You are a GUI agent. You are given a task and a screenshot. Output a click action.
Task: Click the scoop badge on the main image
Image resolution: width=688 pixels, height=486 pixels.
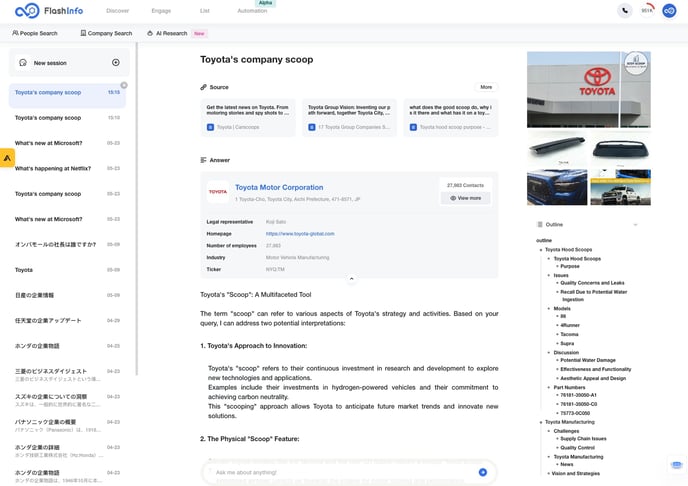pos(636,63)
